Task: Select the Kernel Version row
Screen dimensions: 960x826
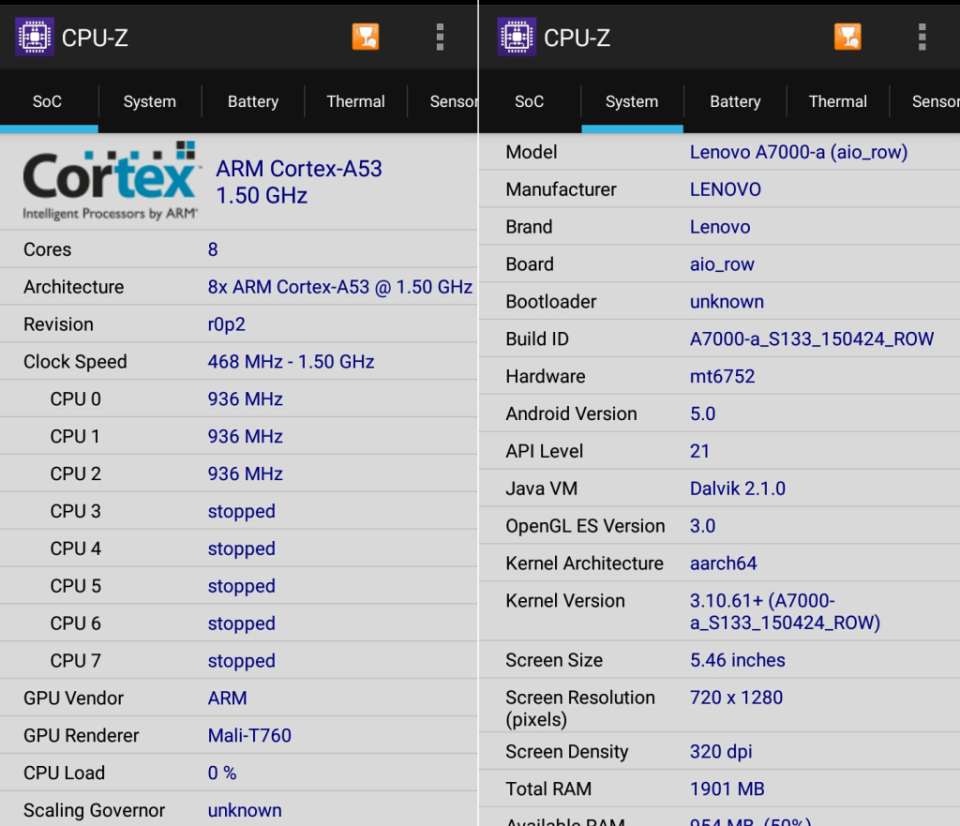Action: point(718,611)
